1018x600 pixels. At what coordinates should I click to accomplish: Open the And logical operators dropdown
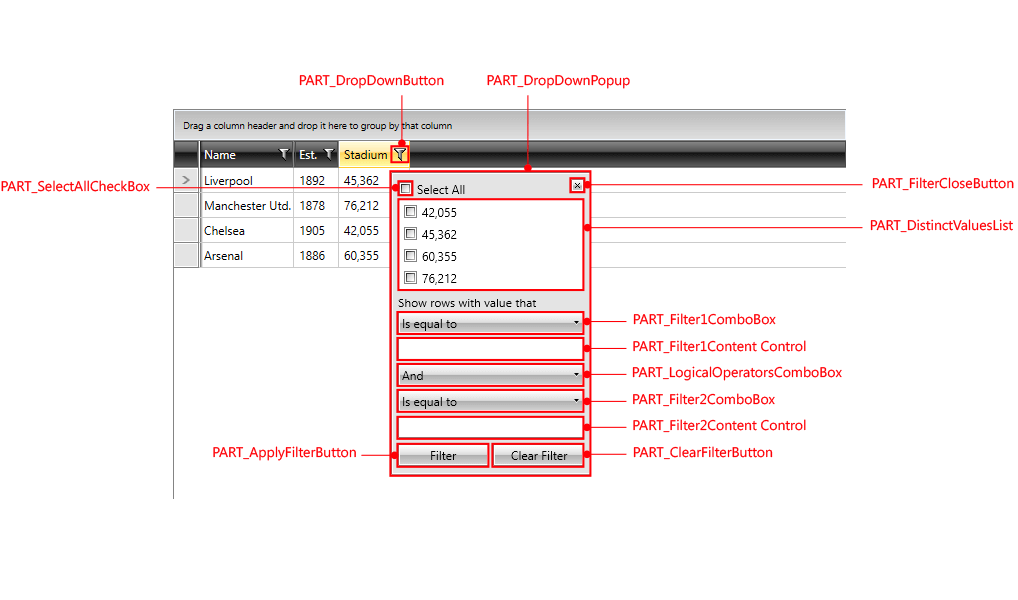click(x=490, y=375)
